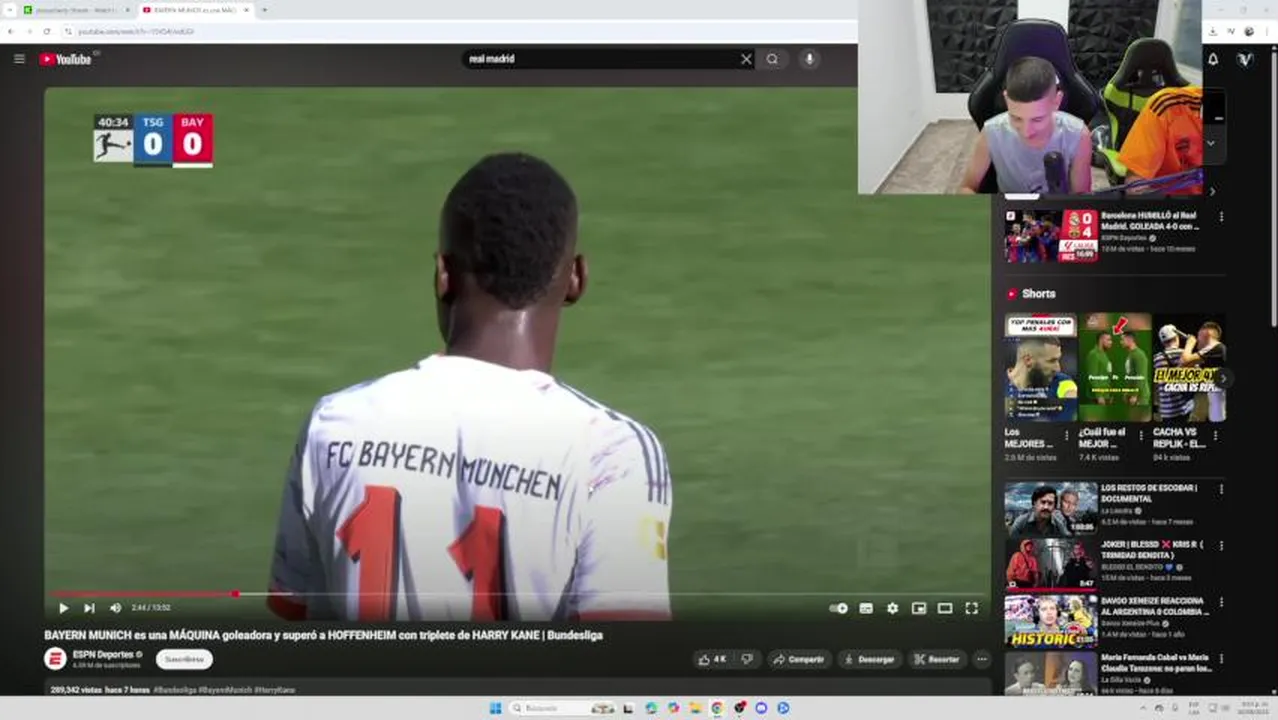Image resolution: width=1278 pixels, height=720 pixels.
Task: Open the Barcelona HUMILLÓ al Real Madrid thumbnail
Action: coord(1051,236)
